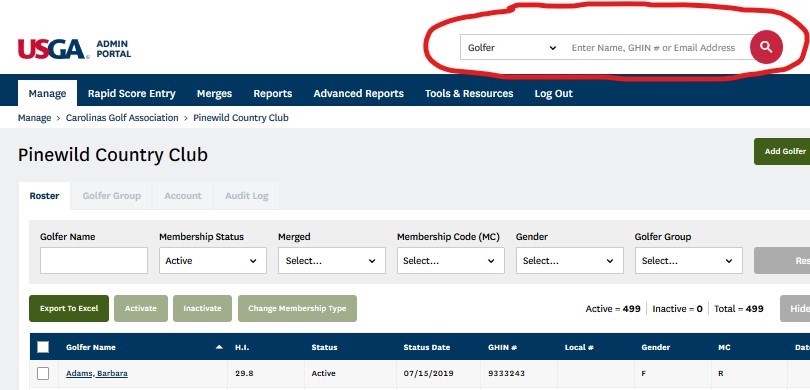Click the red magnifier search button
This screenshot has width=810, height=390.
pyautogui.click(x=766, y=47)
